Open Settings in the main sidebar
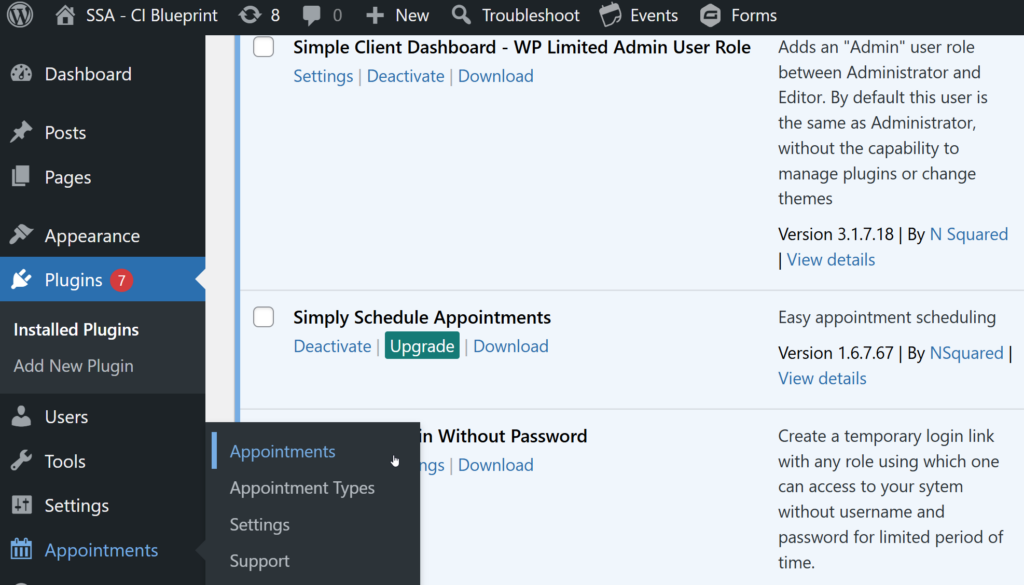The width and height of the screenshot is (1024, 585). point(76,506)
